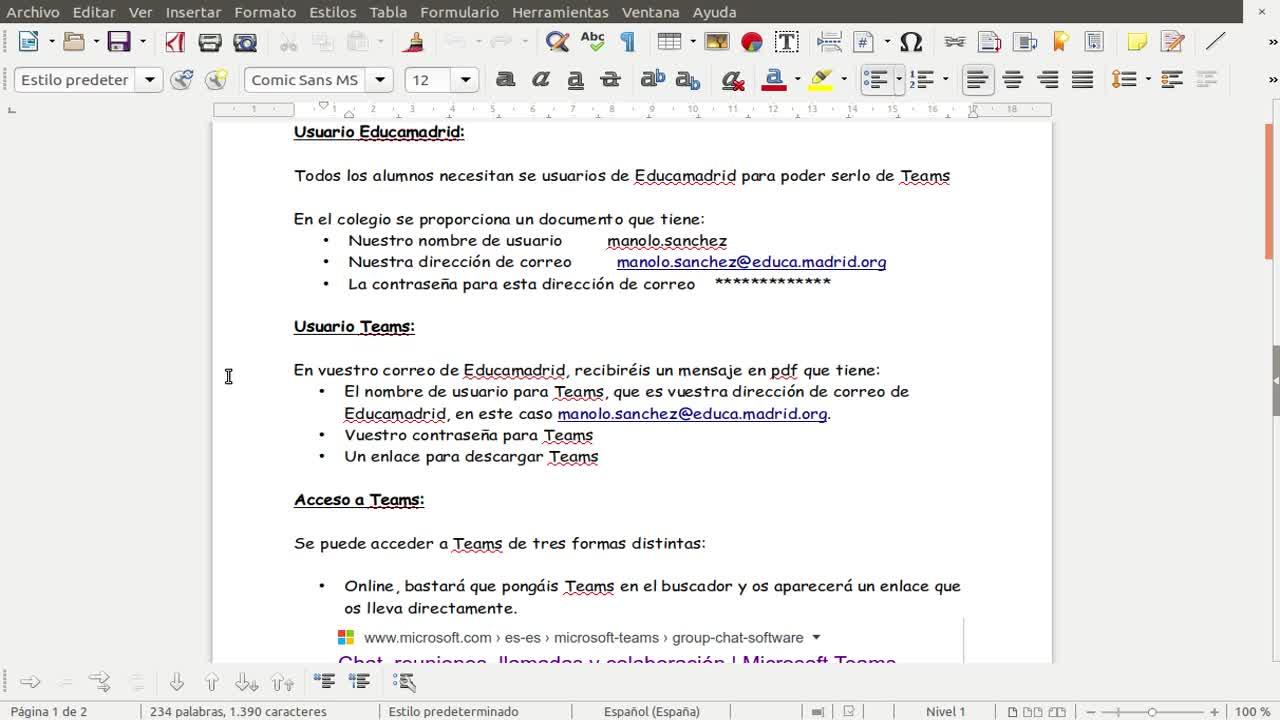This screenshot has height=720, width=1280.
Task: Toggle italic formatting
Action: [x=540, y=80]
